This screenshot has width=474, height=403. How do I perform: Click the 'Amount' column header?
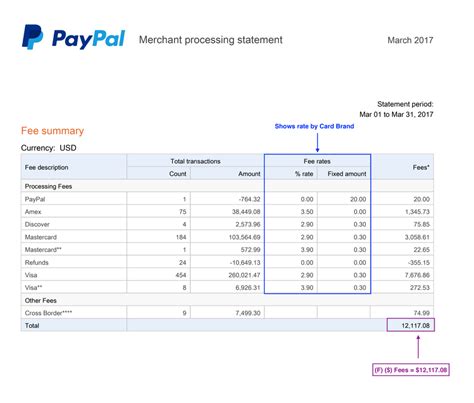249,174
